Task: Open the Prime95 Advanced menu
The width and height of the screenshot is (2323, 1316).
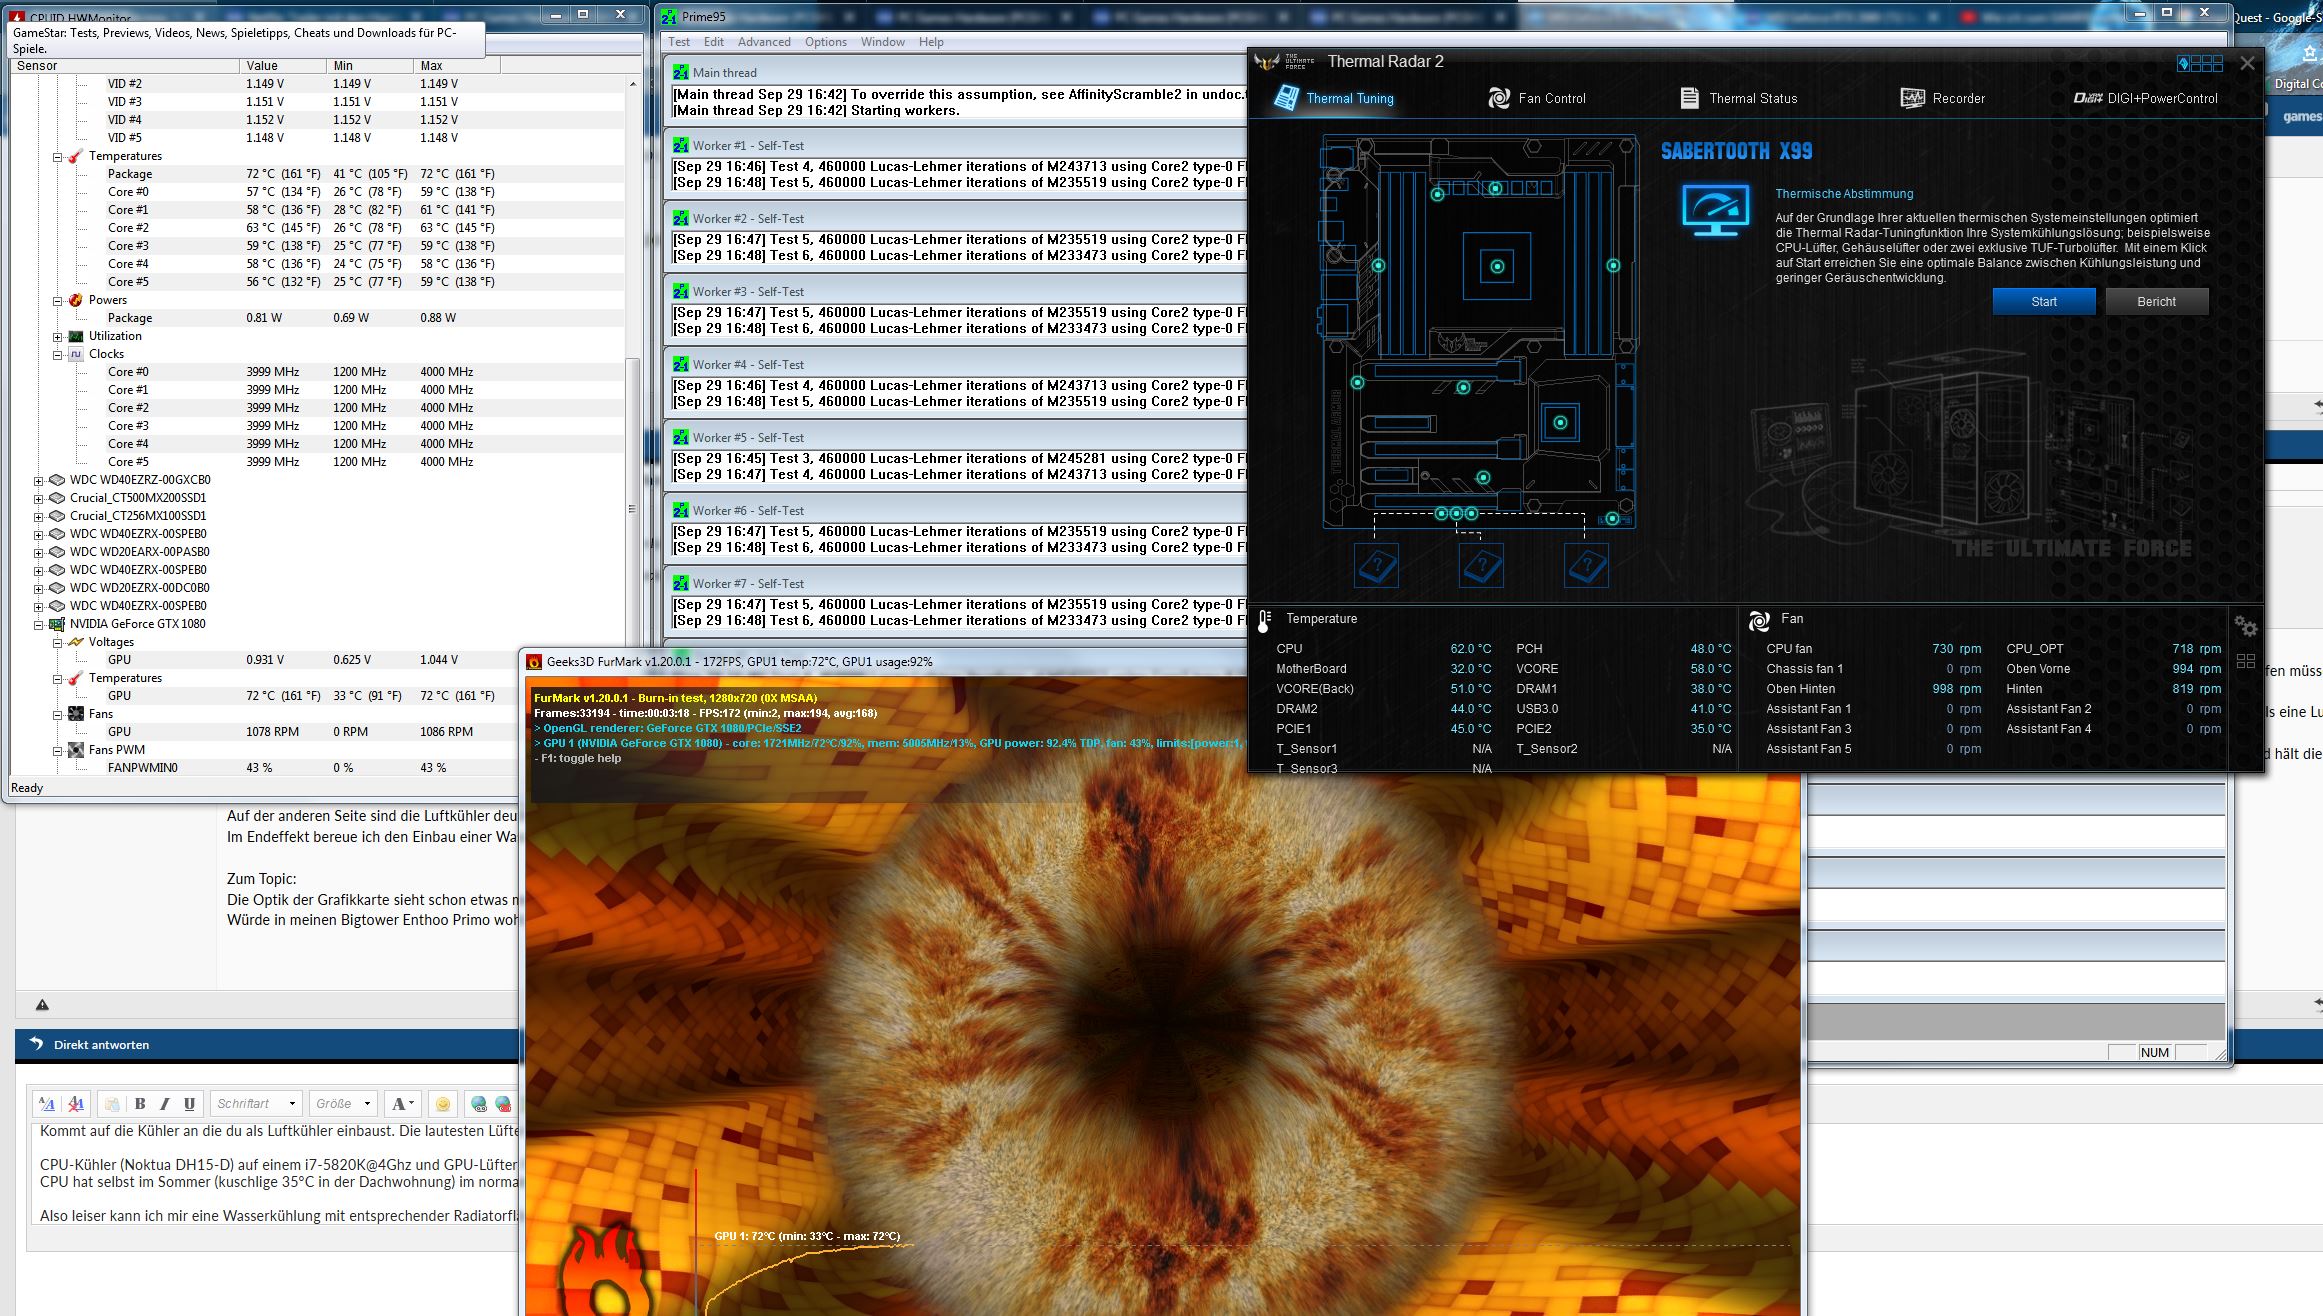Action: 764,42
